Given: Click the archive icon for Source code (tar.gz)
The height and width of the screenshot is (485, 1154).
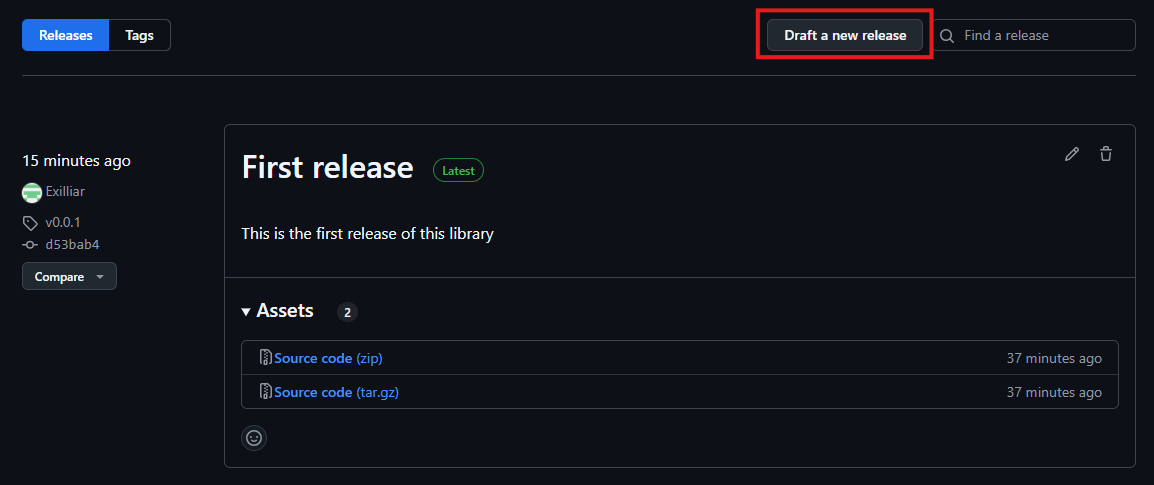Looking at the screenshot, I should tap(266, 392).
